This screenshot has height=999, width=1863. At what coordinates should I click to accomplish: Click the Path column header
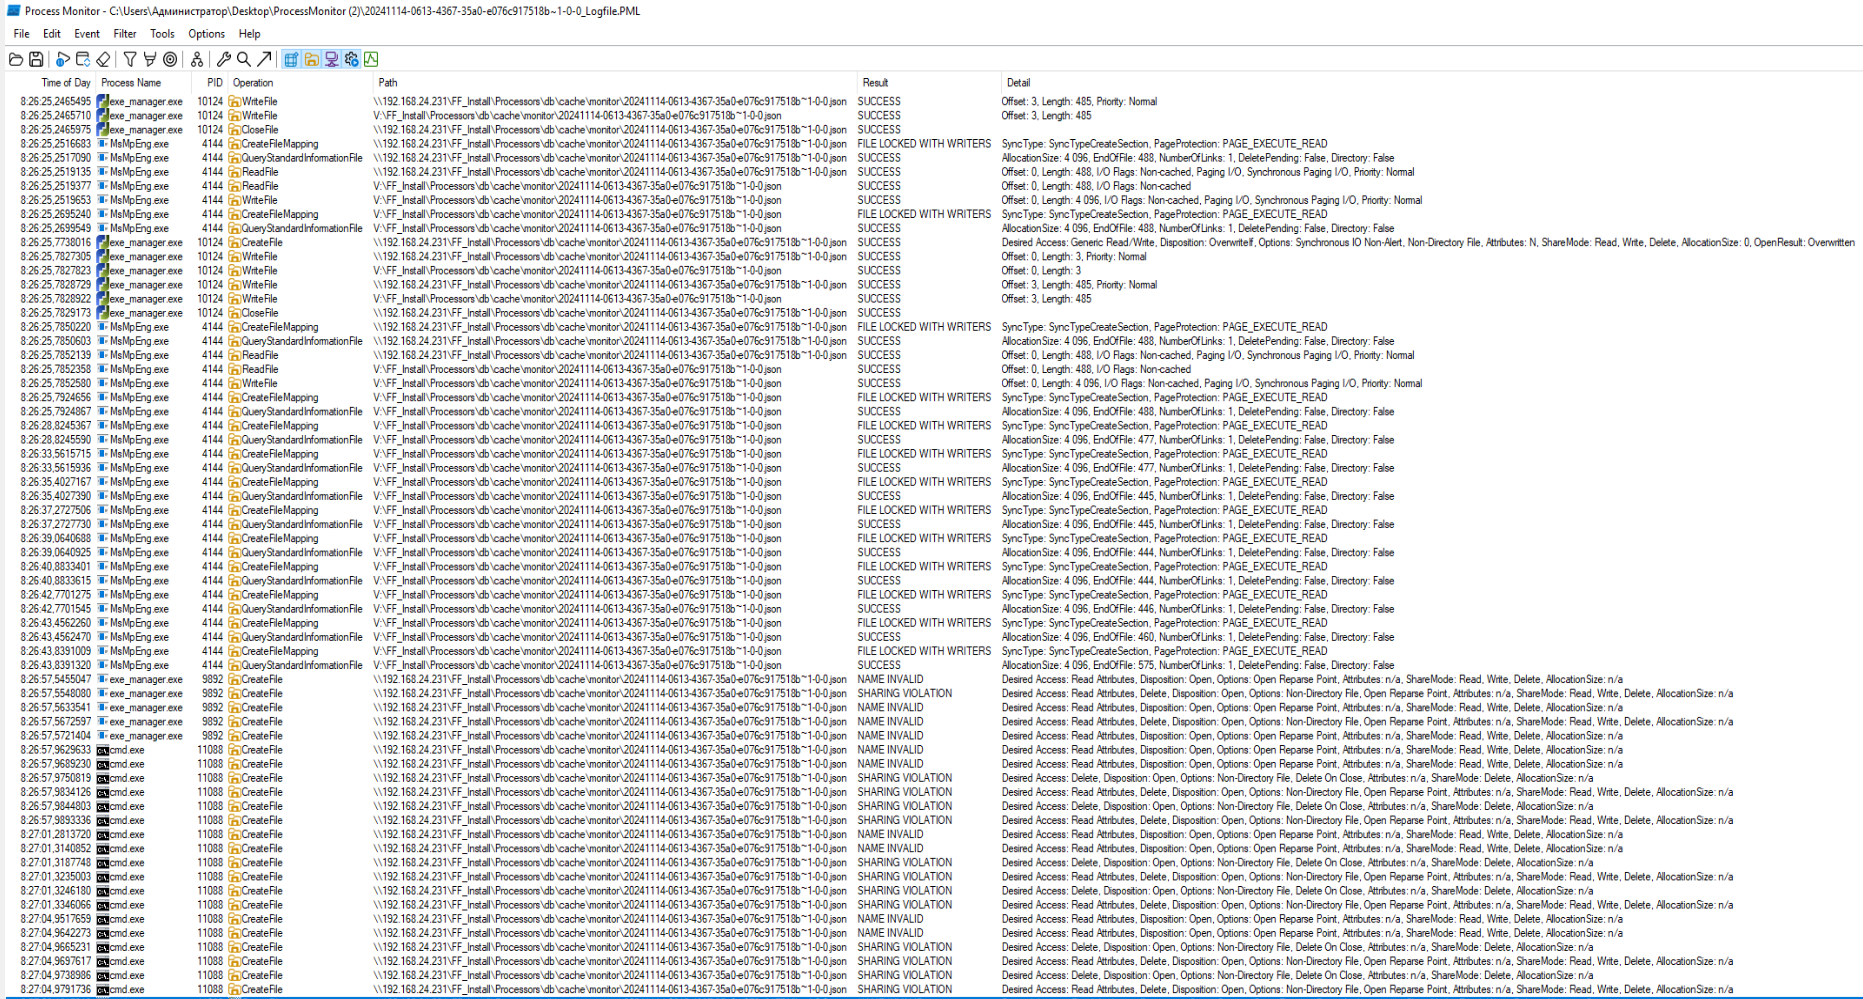click(x=388, y=83)
